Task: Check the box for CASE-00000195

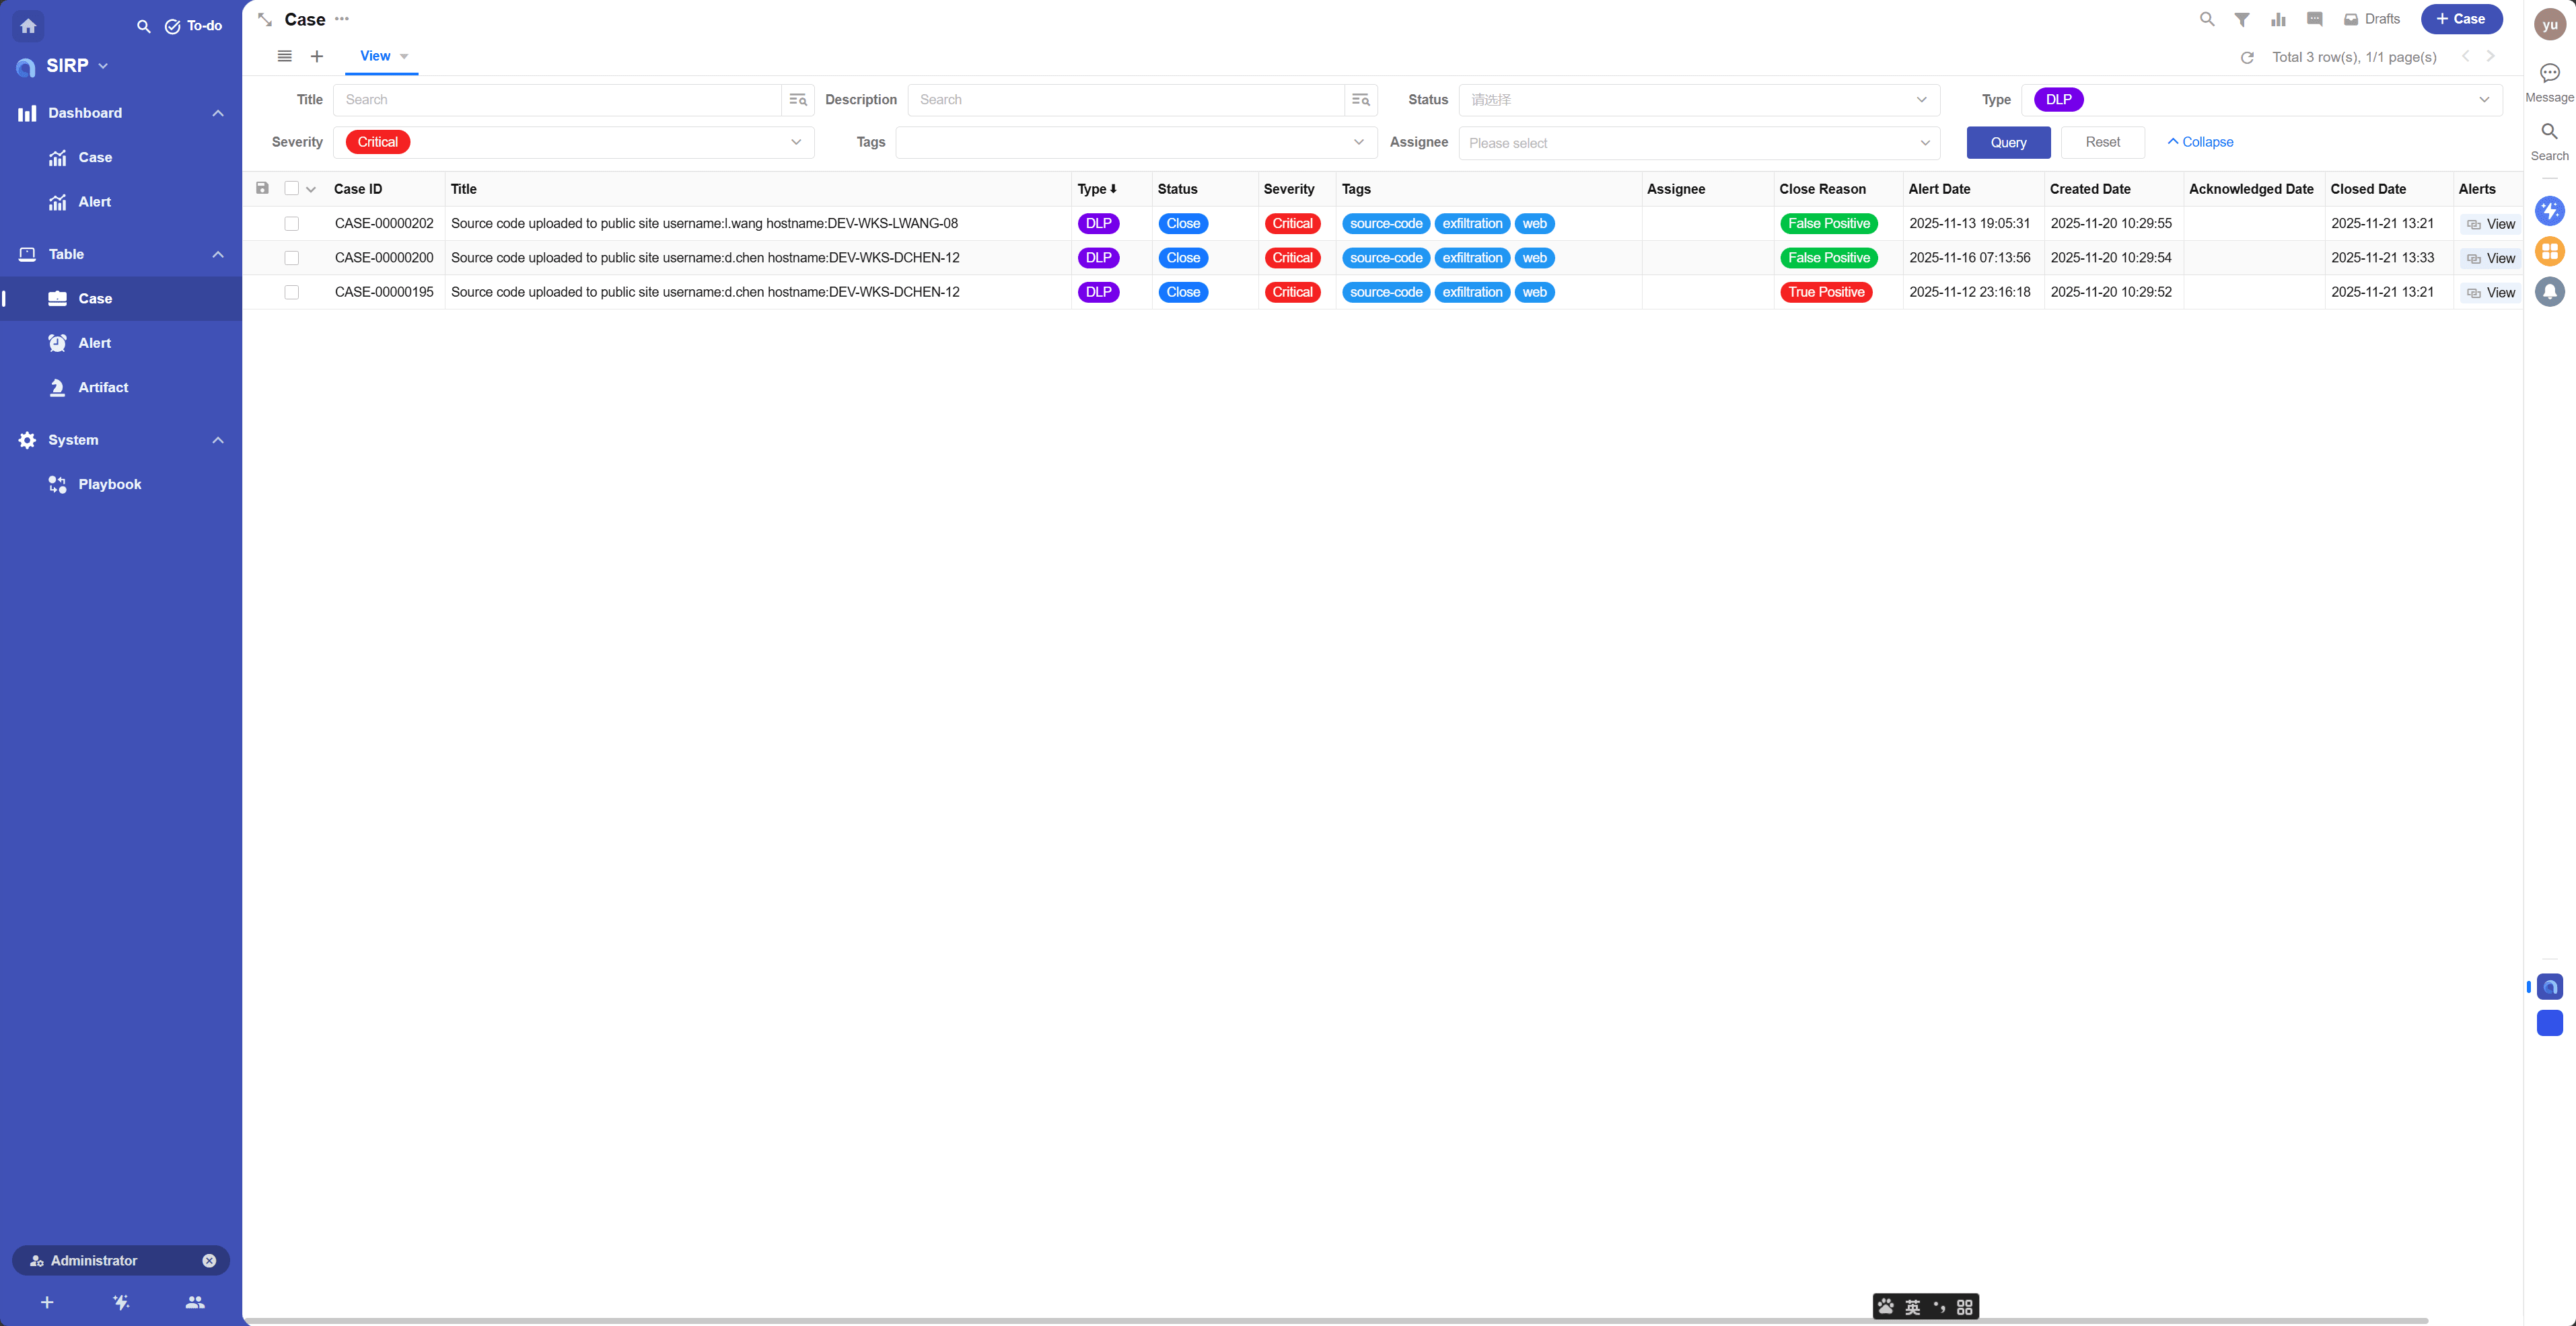Action: pyautogui.click(x=292, y=293)
